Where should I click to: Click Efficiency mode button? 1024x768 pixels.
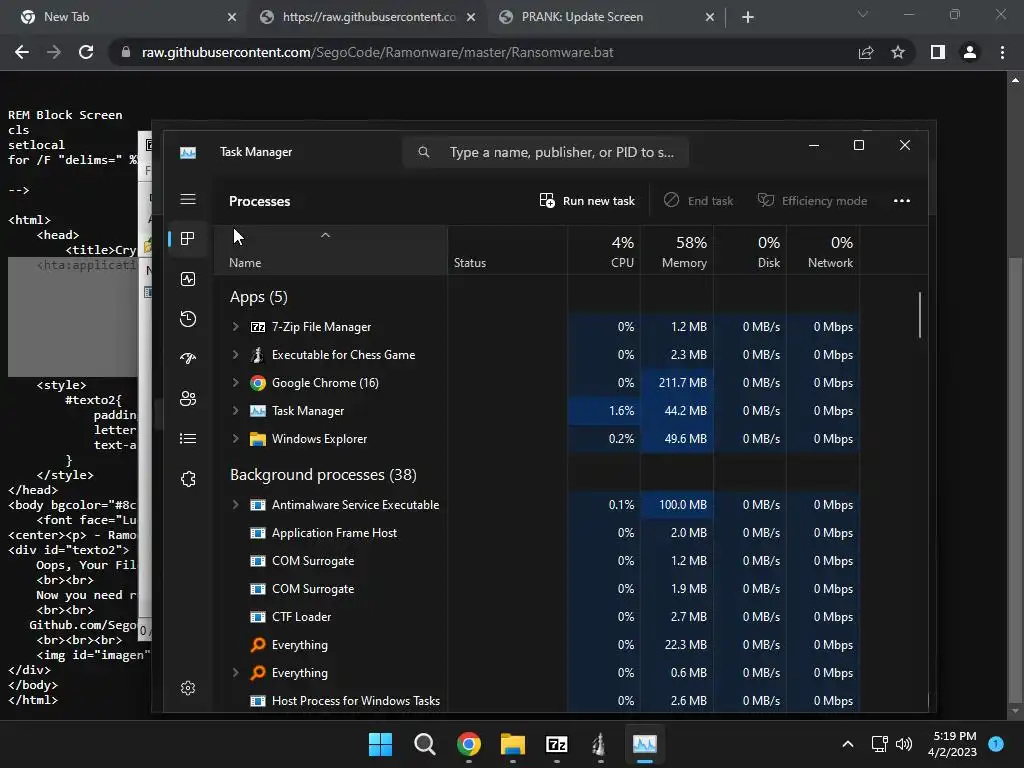812,201
